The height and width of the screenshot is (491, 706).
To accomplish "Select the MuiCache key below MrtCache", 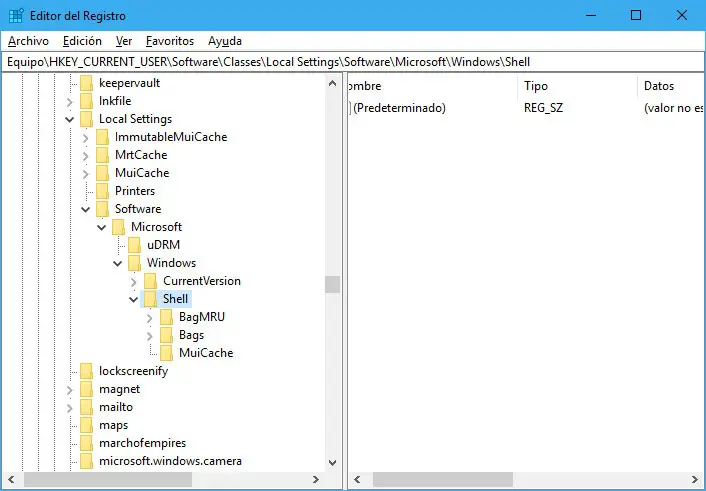I will (142, 173).
